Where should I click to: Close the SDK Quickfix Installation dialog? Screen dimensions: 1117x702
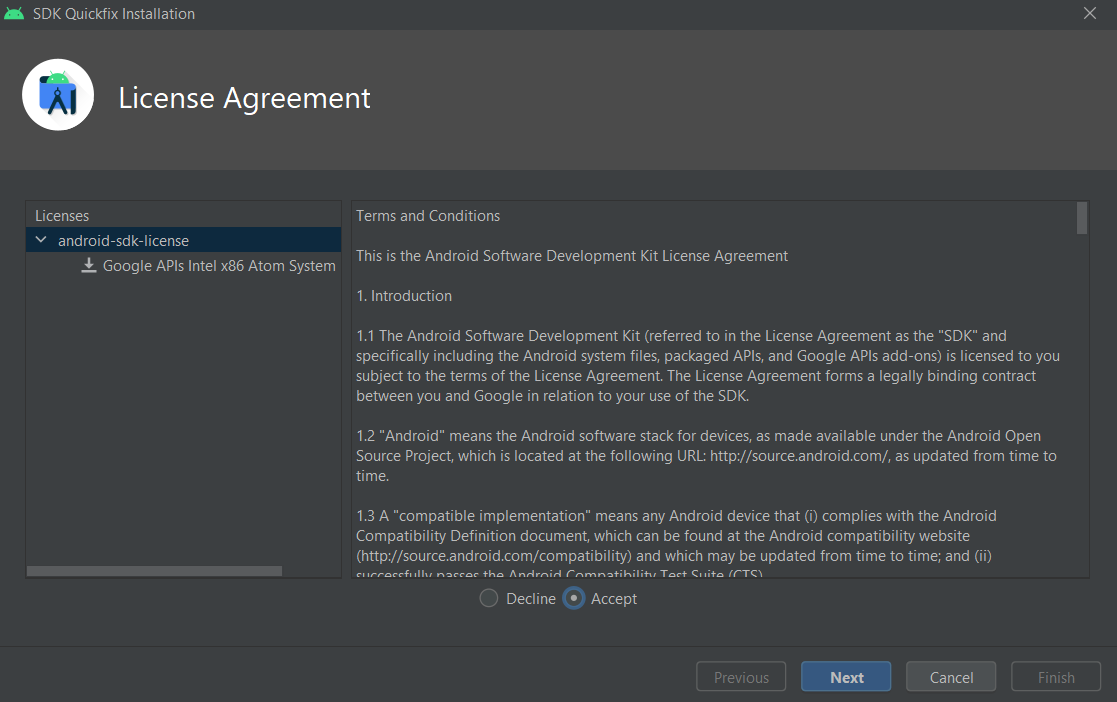[1089, 14]
